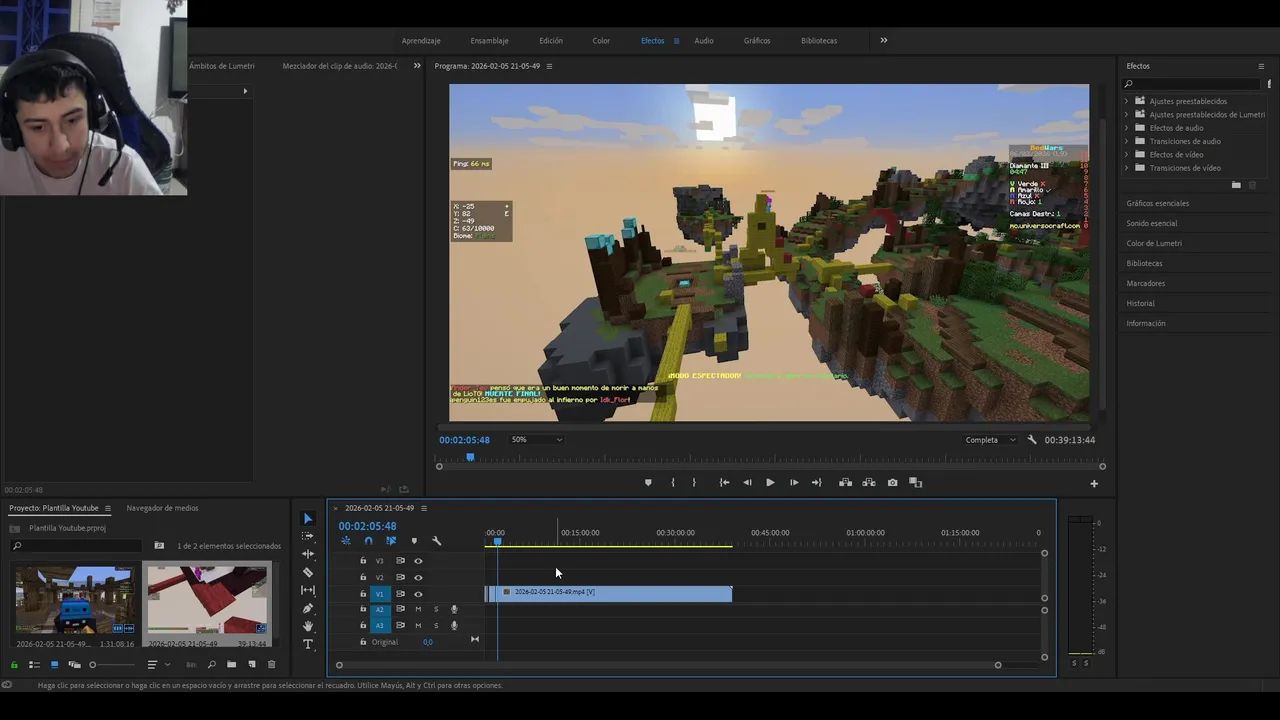Solo audio track A3
Screen dimensions: 1280x720
click(x=436, y=625)
